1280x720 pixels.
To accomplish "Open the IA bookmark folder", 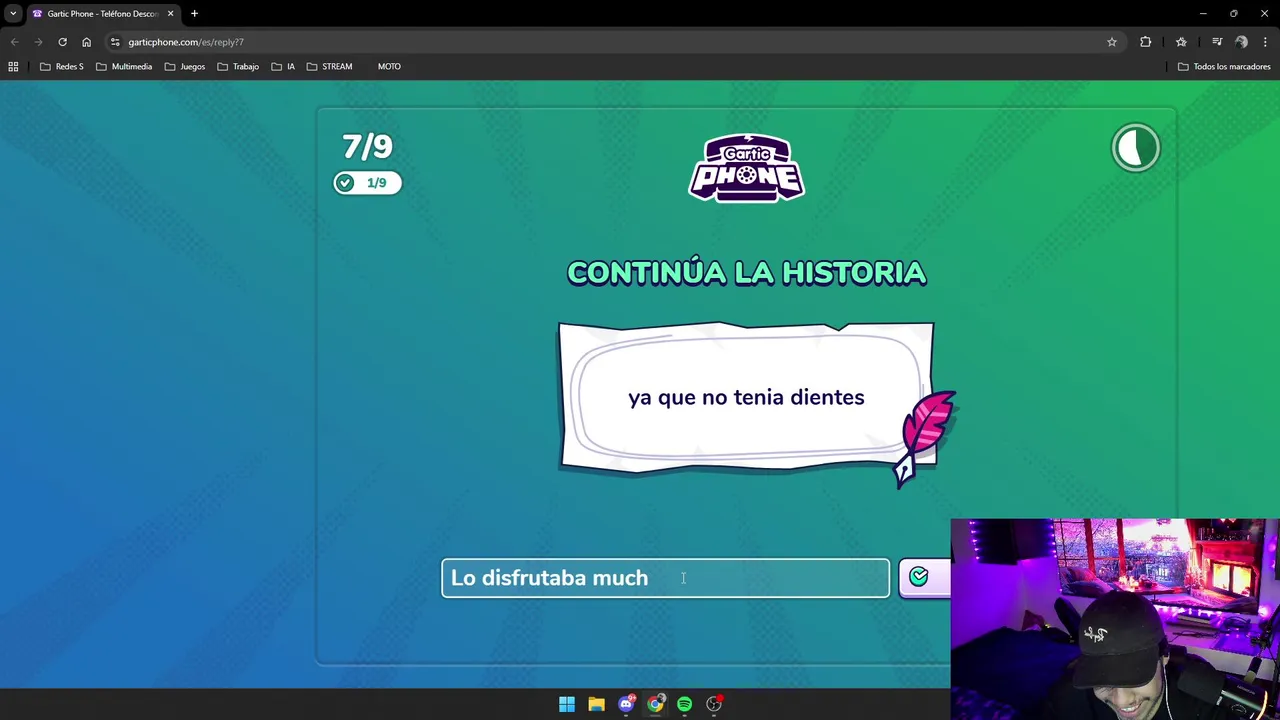I will tap(283, 67).
